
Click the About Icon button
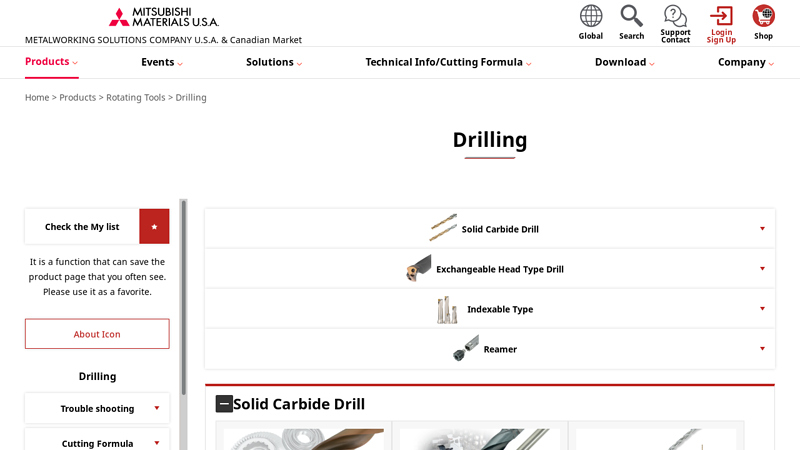coord(97,334)
